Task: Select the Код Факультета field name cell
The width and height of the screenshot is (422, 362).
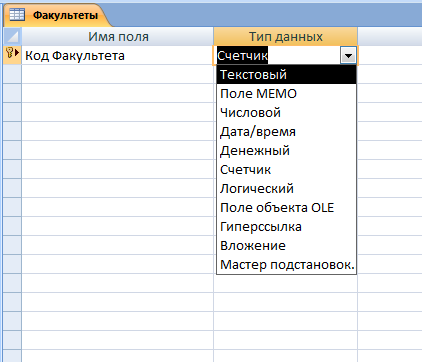Action: pos(118,55)
